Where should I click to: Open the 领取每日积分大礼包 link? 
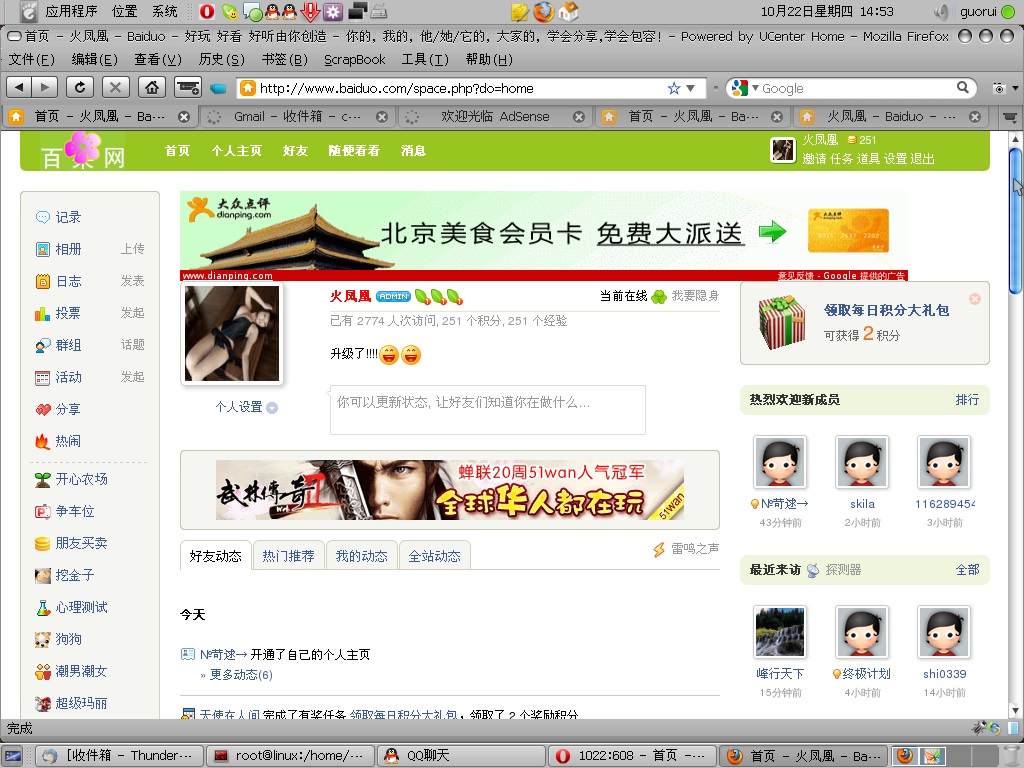click(x=886, y=310)
